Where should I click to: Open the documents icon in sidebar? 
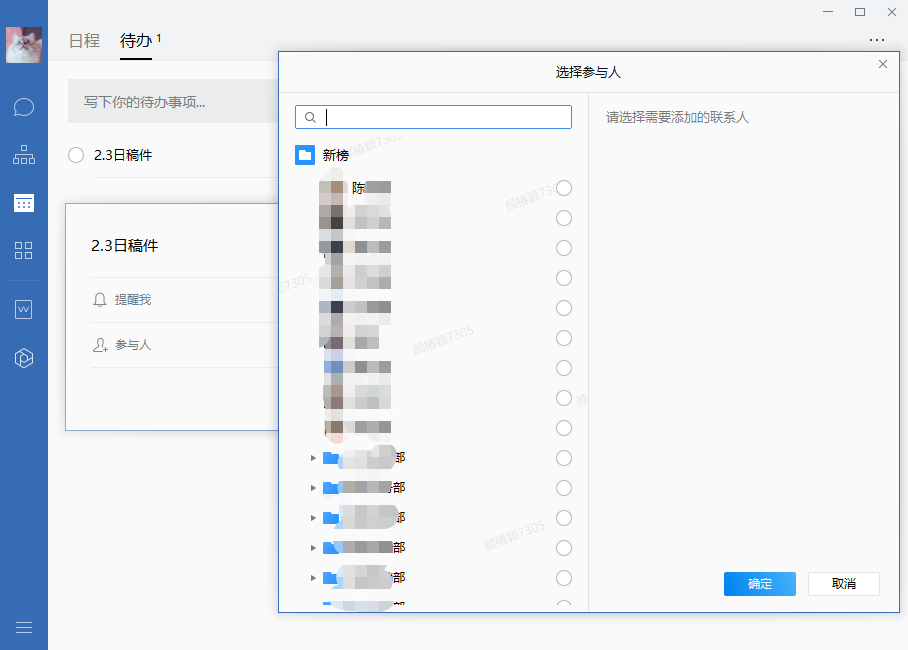(24, 310)
